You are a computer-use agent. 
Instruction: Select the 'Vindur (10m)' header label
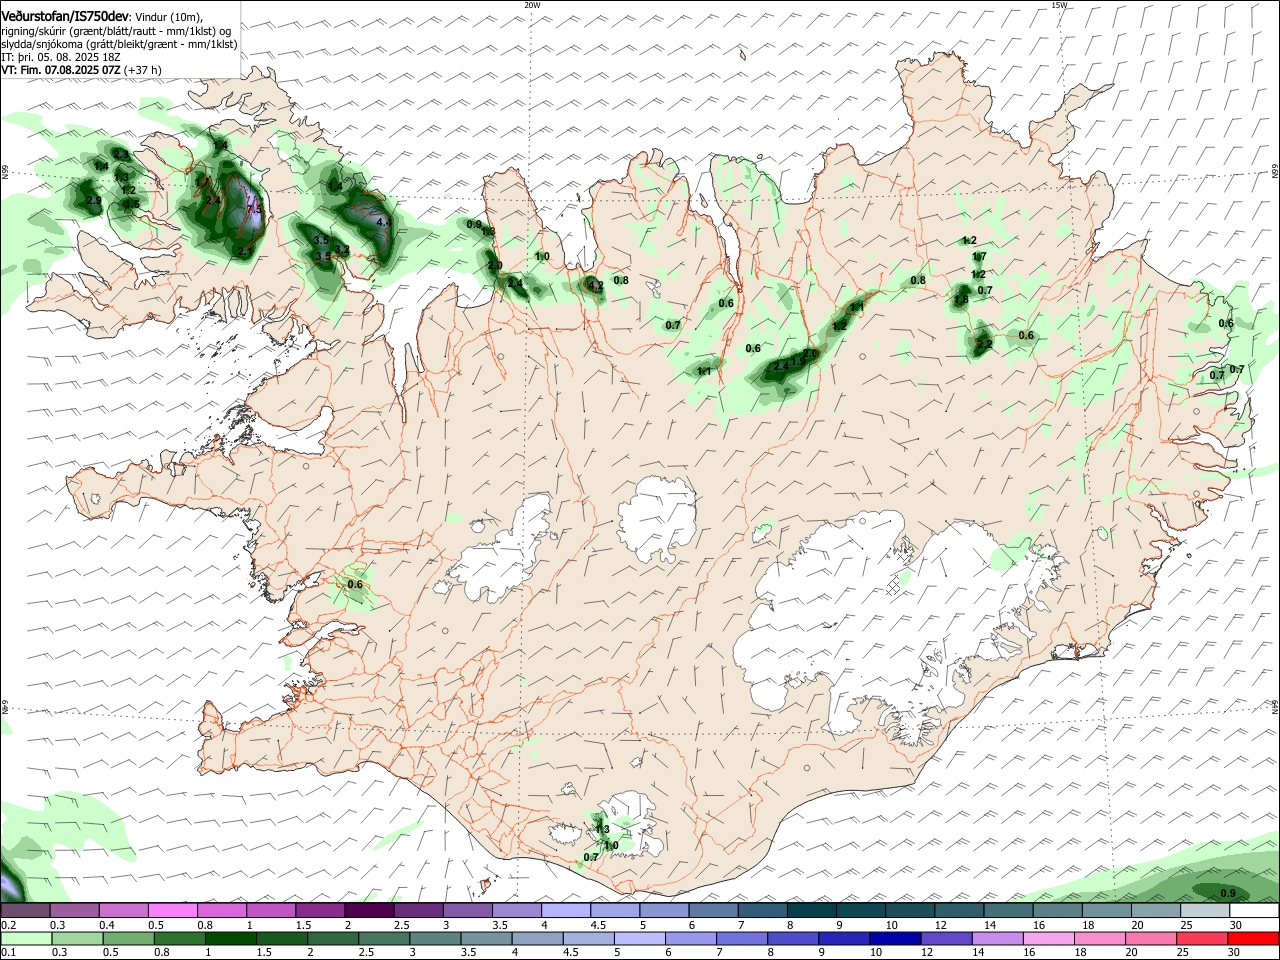(x=168, y=18)
